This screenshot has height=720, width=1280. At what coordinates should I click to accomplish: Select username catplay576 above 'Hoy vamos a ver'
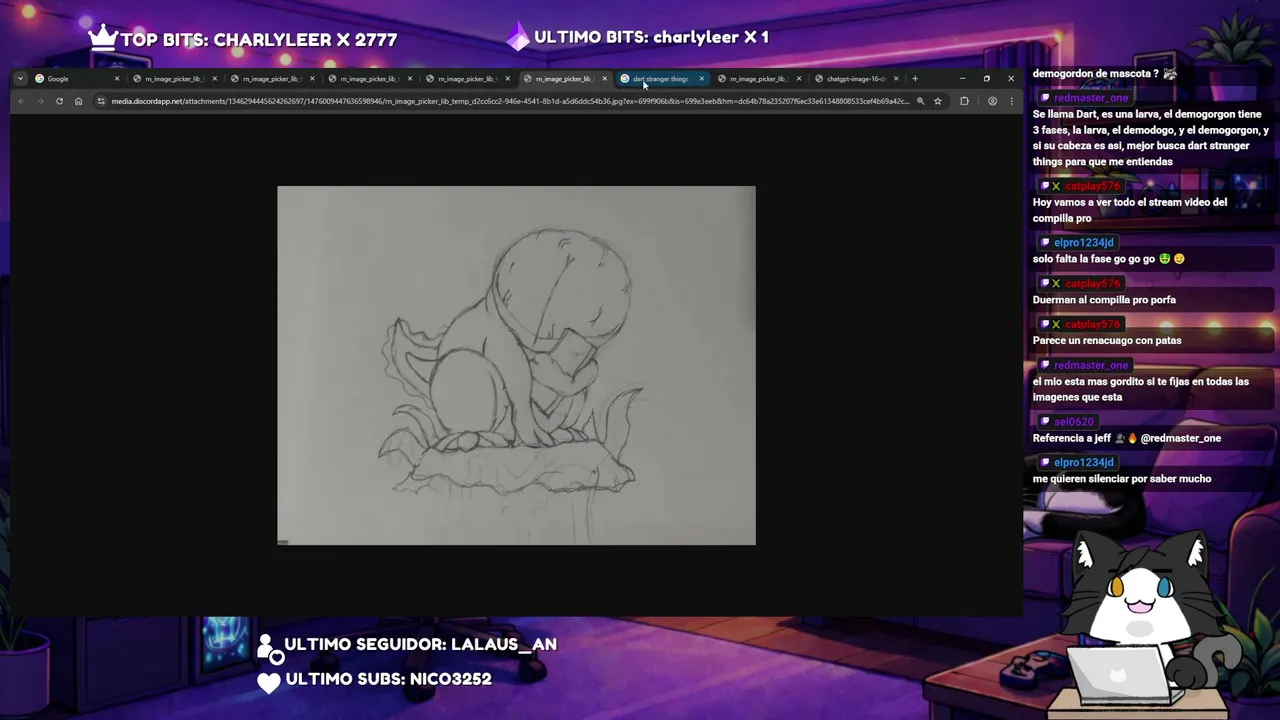pos(1092,186)
